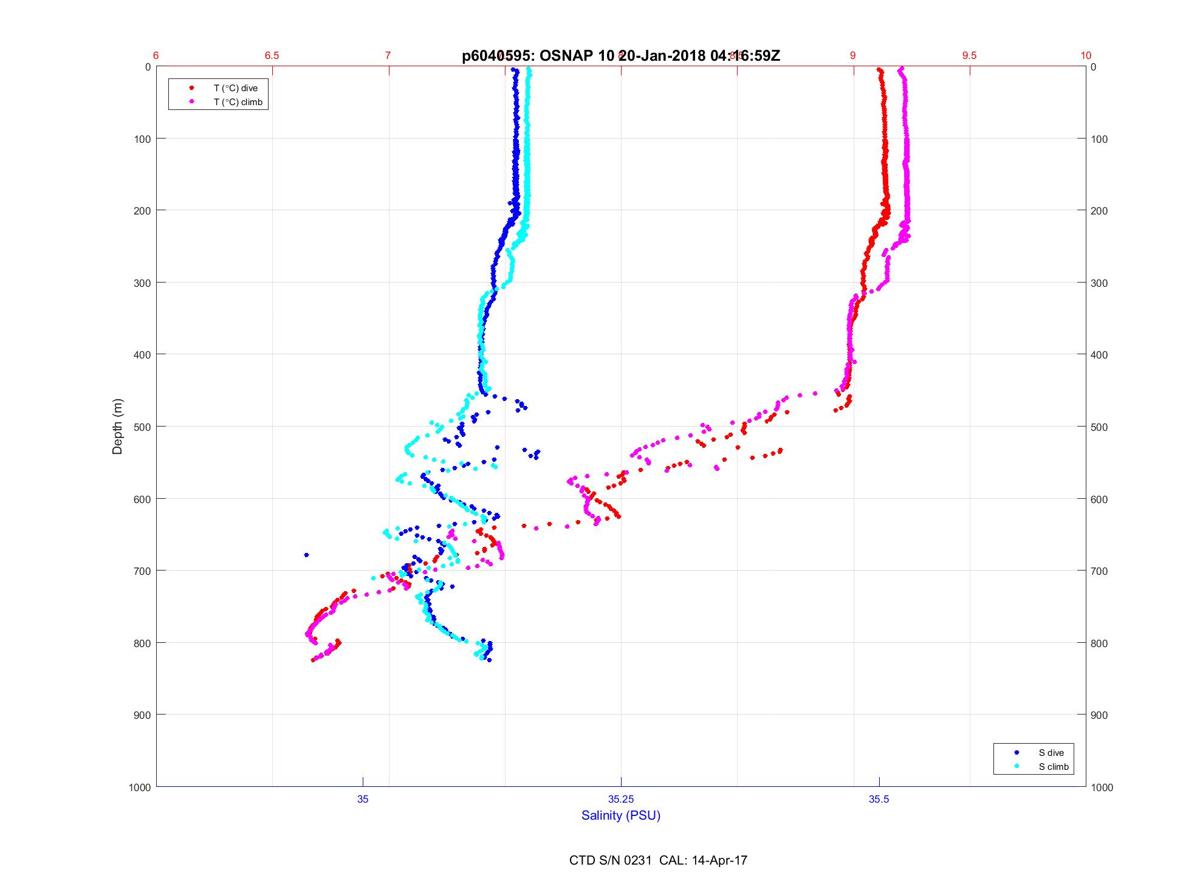Click the 200 tick on left depth axis

[141, 211]
